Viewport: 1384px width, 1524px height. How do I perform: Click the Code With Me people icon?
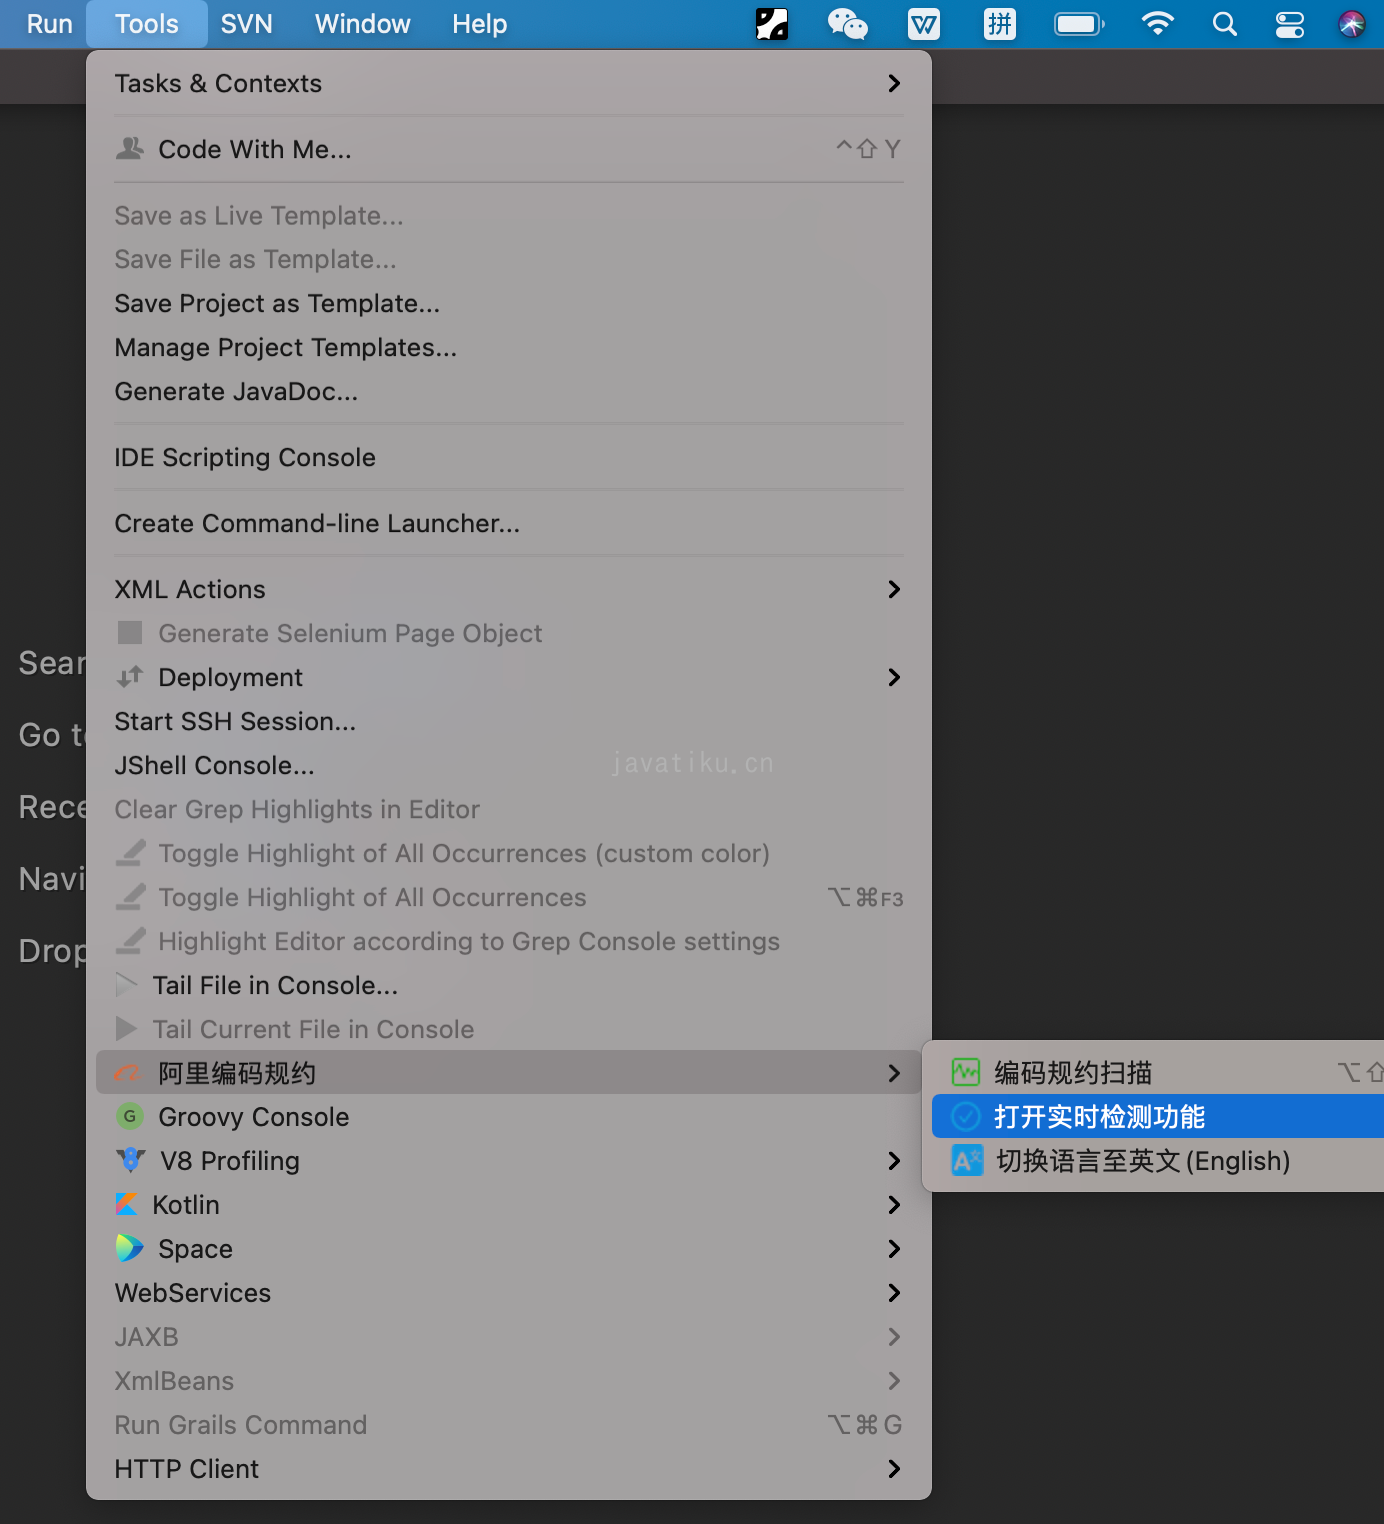[x=130, y=149]
